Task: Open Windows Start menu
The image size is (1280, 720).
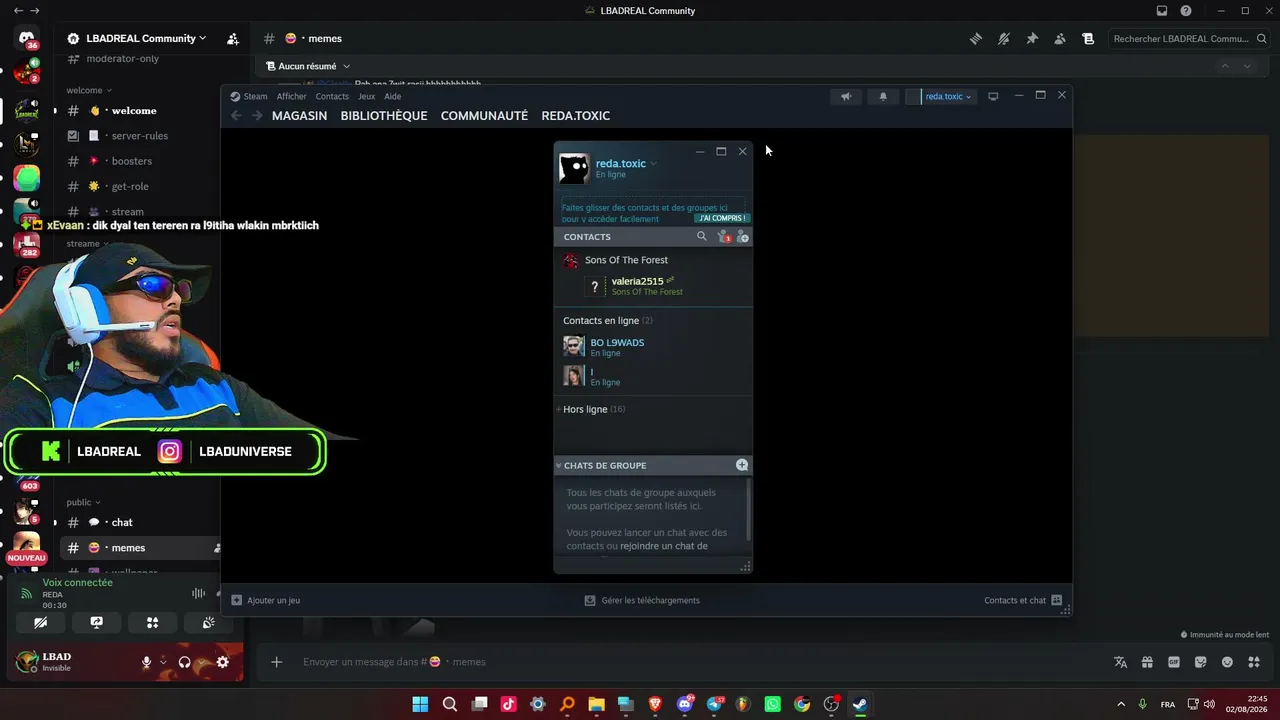Action: tap(420, 704)
